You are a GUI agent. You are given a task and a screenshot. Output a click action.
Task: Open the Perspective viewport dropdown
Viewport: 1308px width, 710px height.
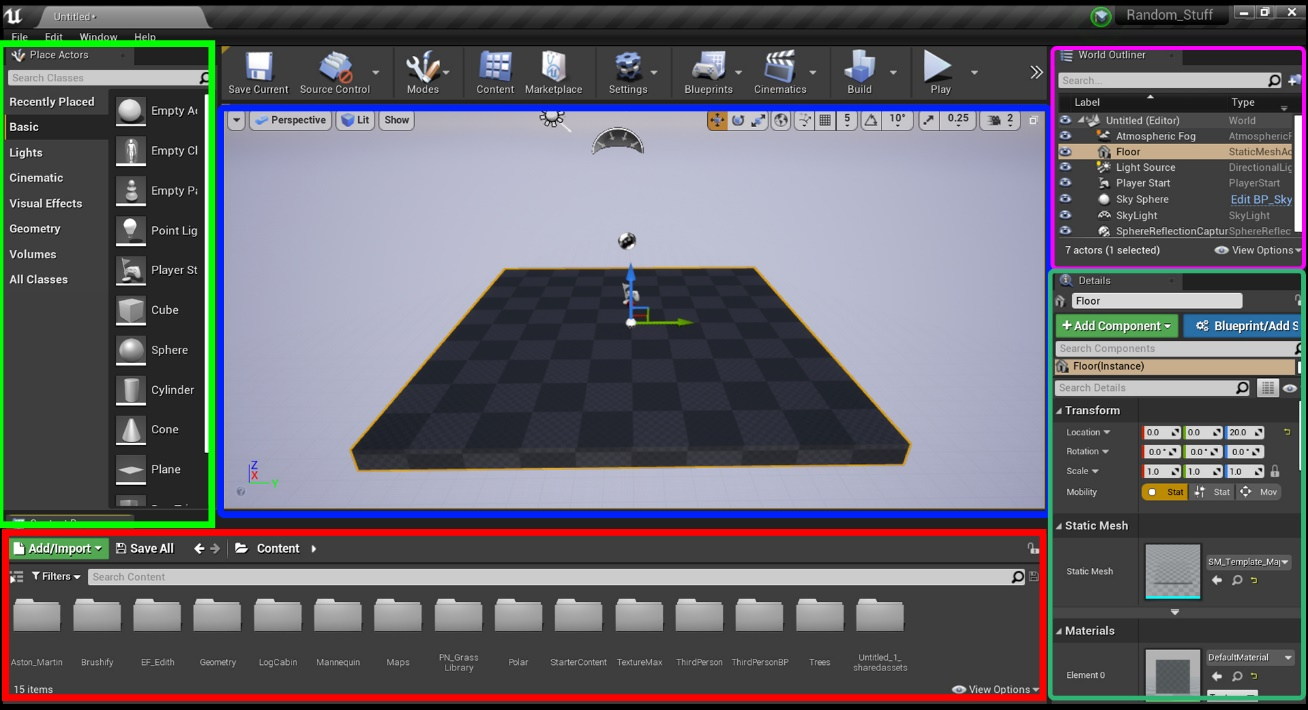click(x=290, y=120)
